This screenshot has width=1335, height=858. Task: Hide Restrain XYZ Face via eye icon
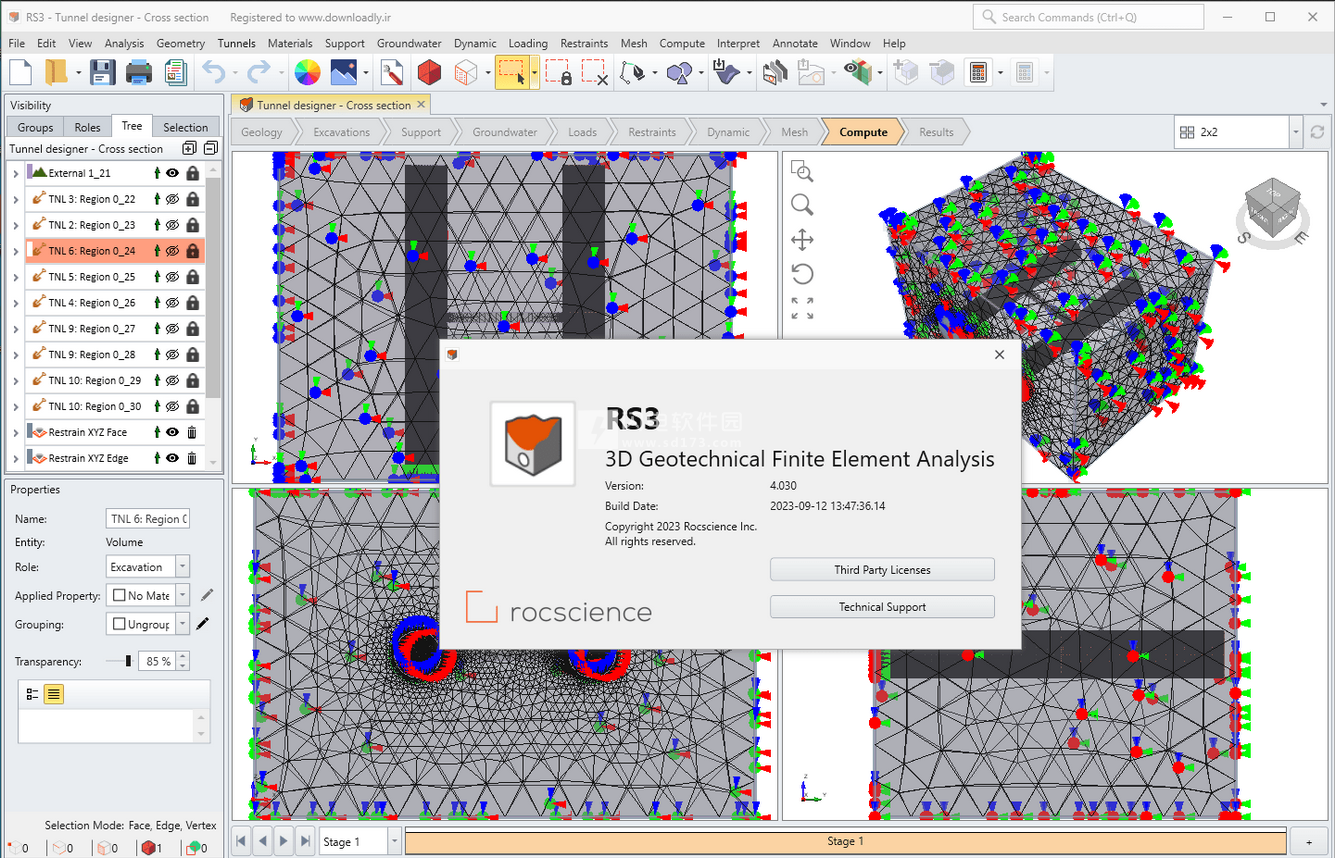(172, 432)
